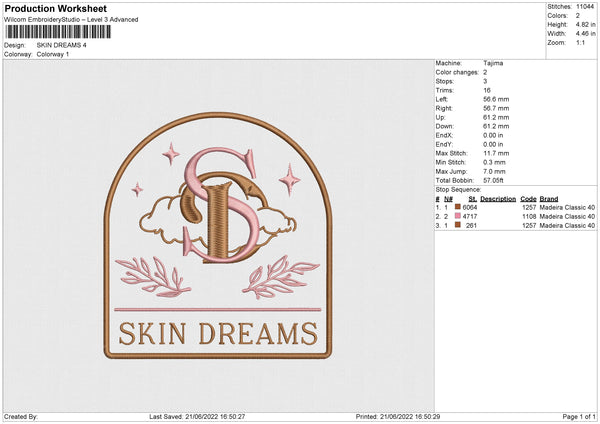Click the Height value '4.82 in'
The width and height of the screenshot is (600, 424).
pyautogui.click(x=585, y=24)
